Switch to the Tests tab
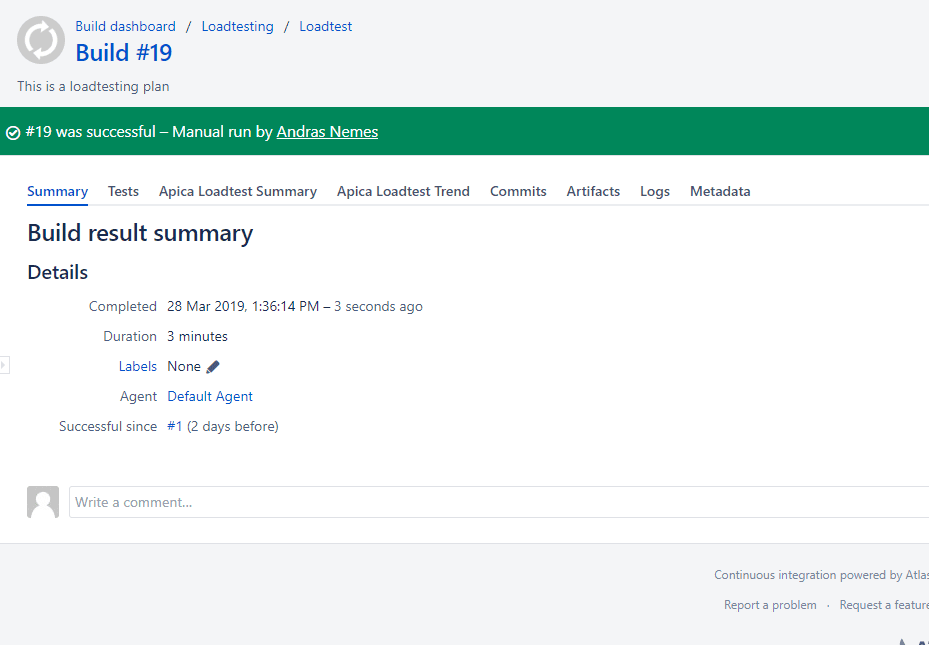929x645 pixels. (123, 191)
